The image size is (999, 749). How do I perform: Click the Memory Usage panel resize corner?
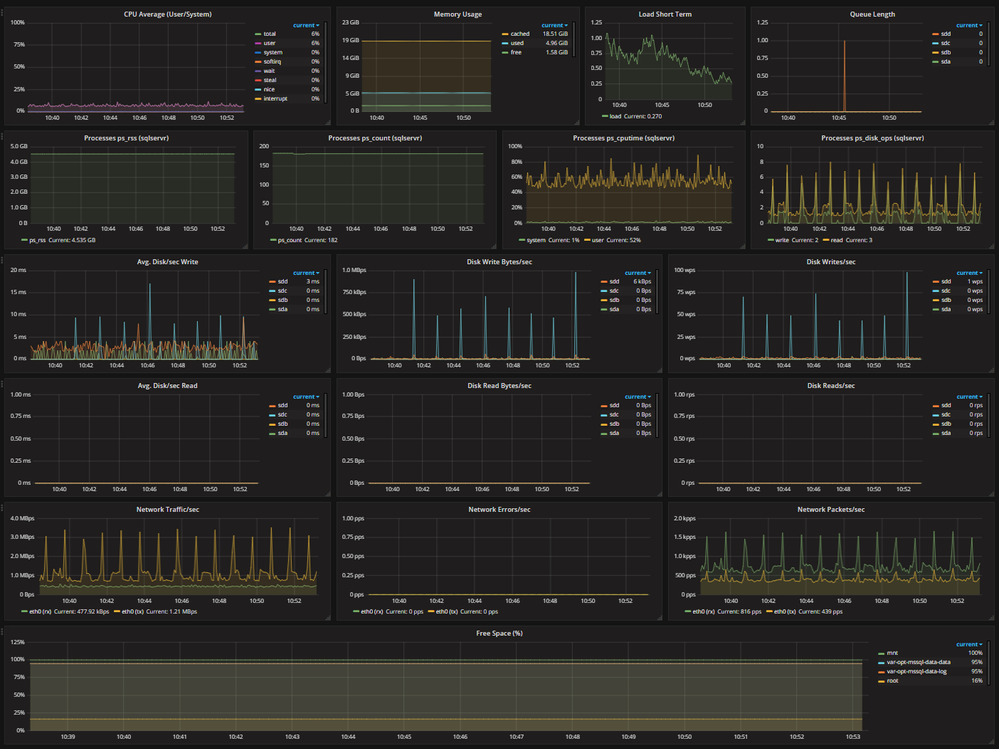pos(577,122)
